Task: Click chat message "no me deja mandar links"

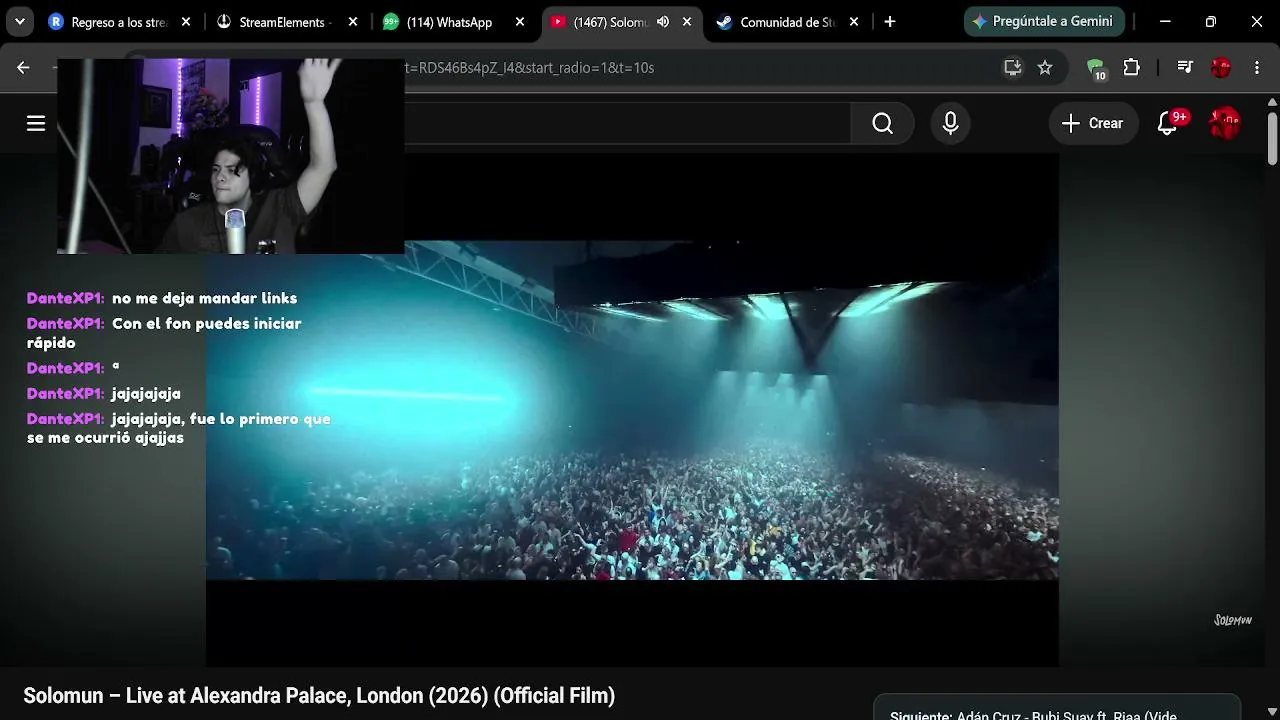Action: [205, 298]
